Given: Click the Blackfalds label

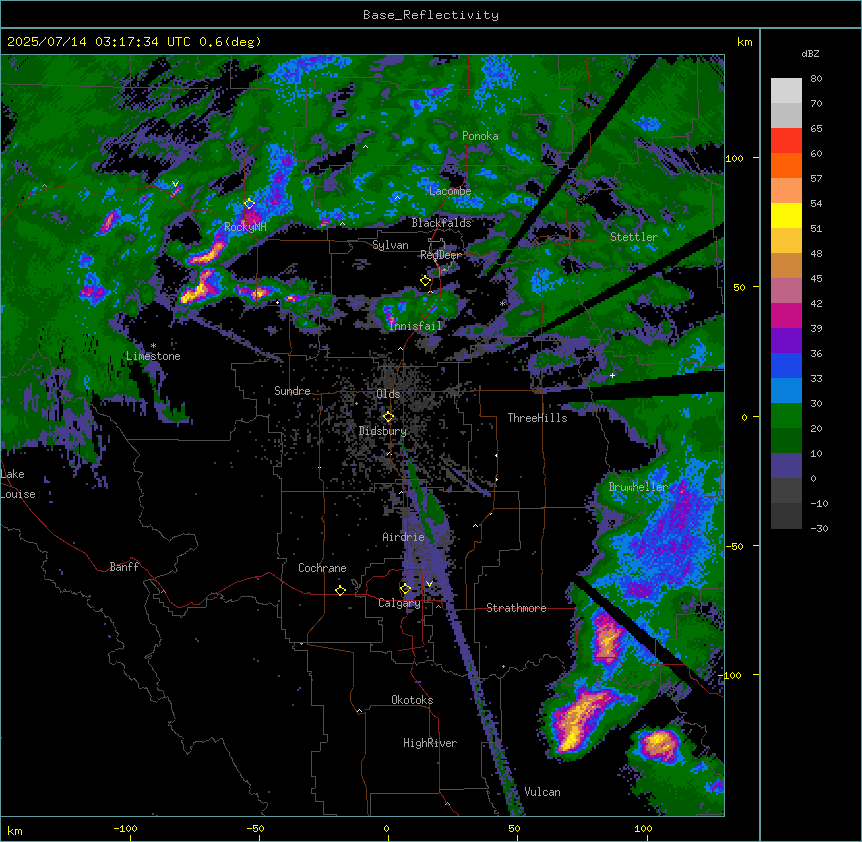Looking at the screenshot, I should 441,223.
